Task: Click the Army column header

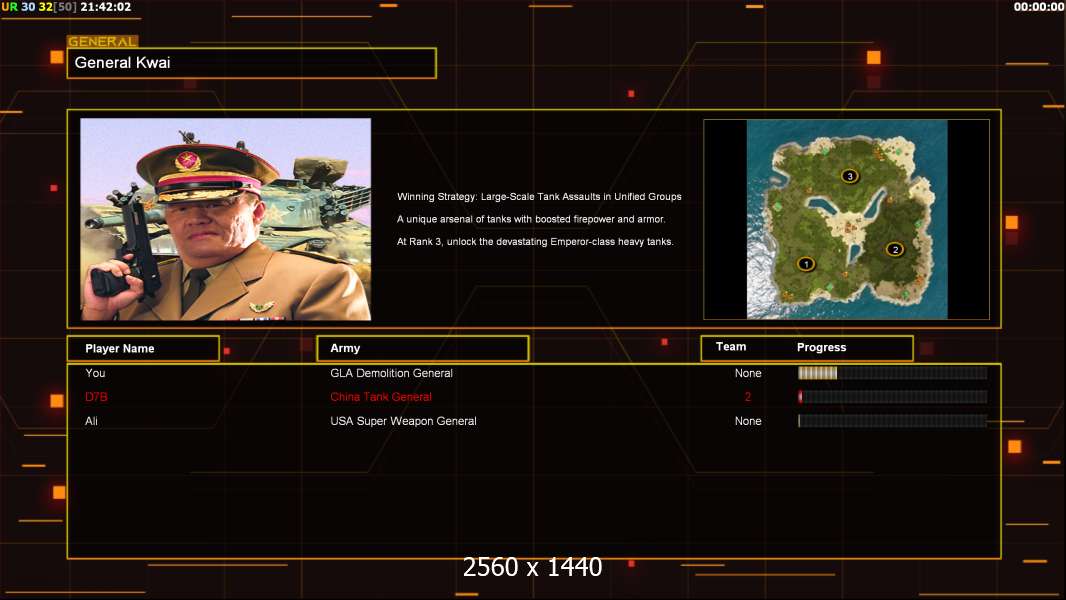Action: point(422,348)
